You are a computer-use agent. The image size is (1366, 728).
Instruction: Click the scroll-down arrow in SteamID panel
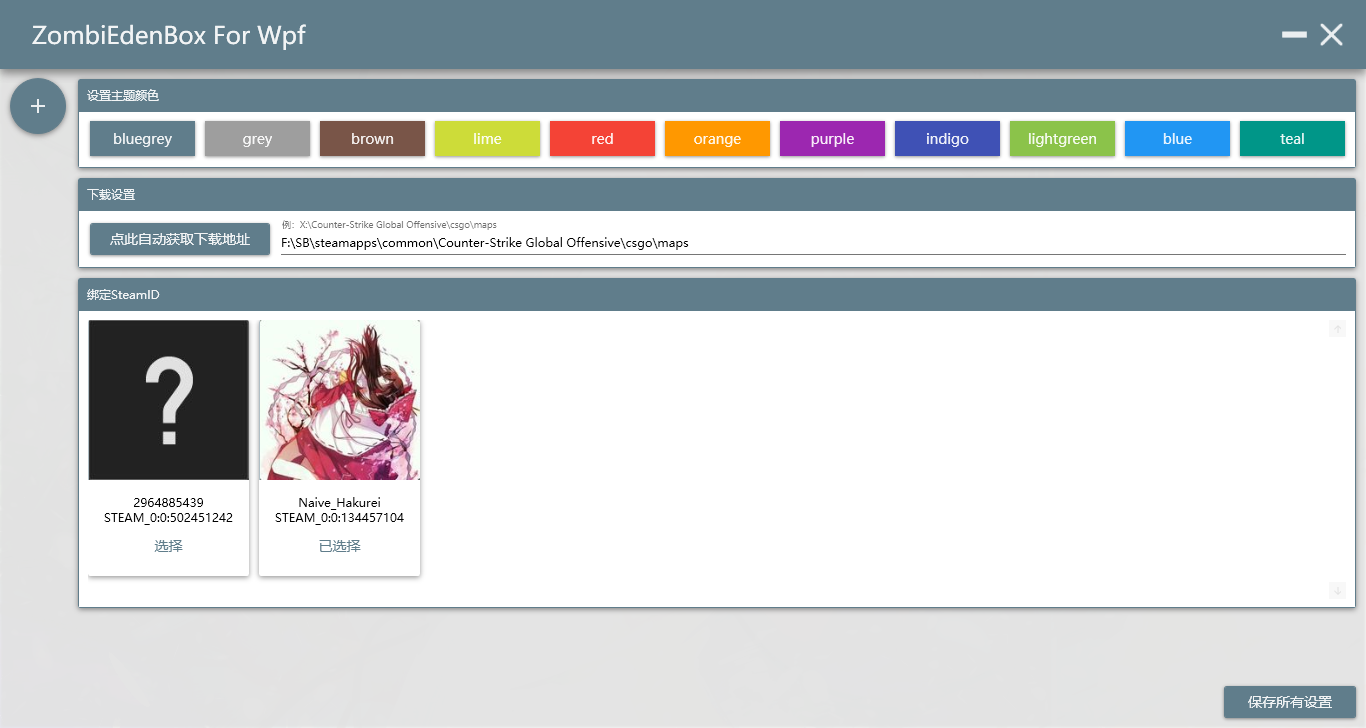pos(1337,591)
